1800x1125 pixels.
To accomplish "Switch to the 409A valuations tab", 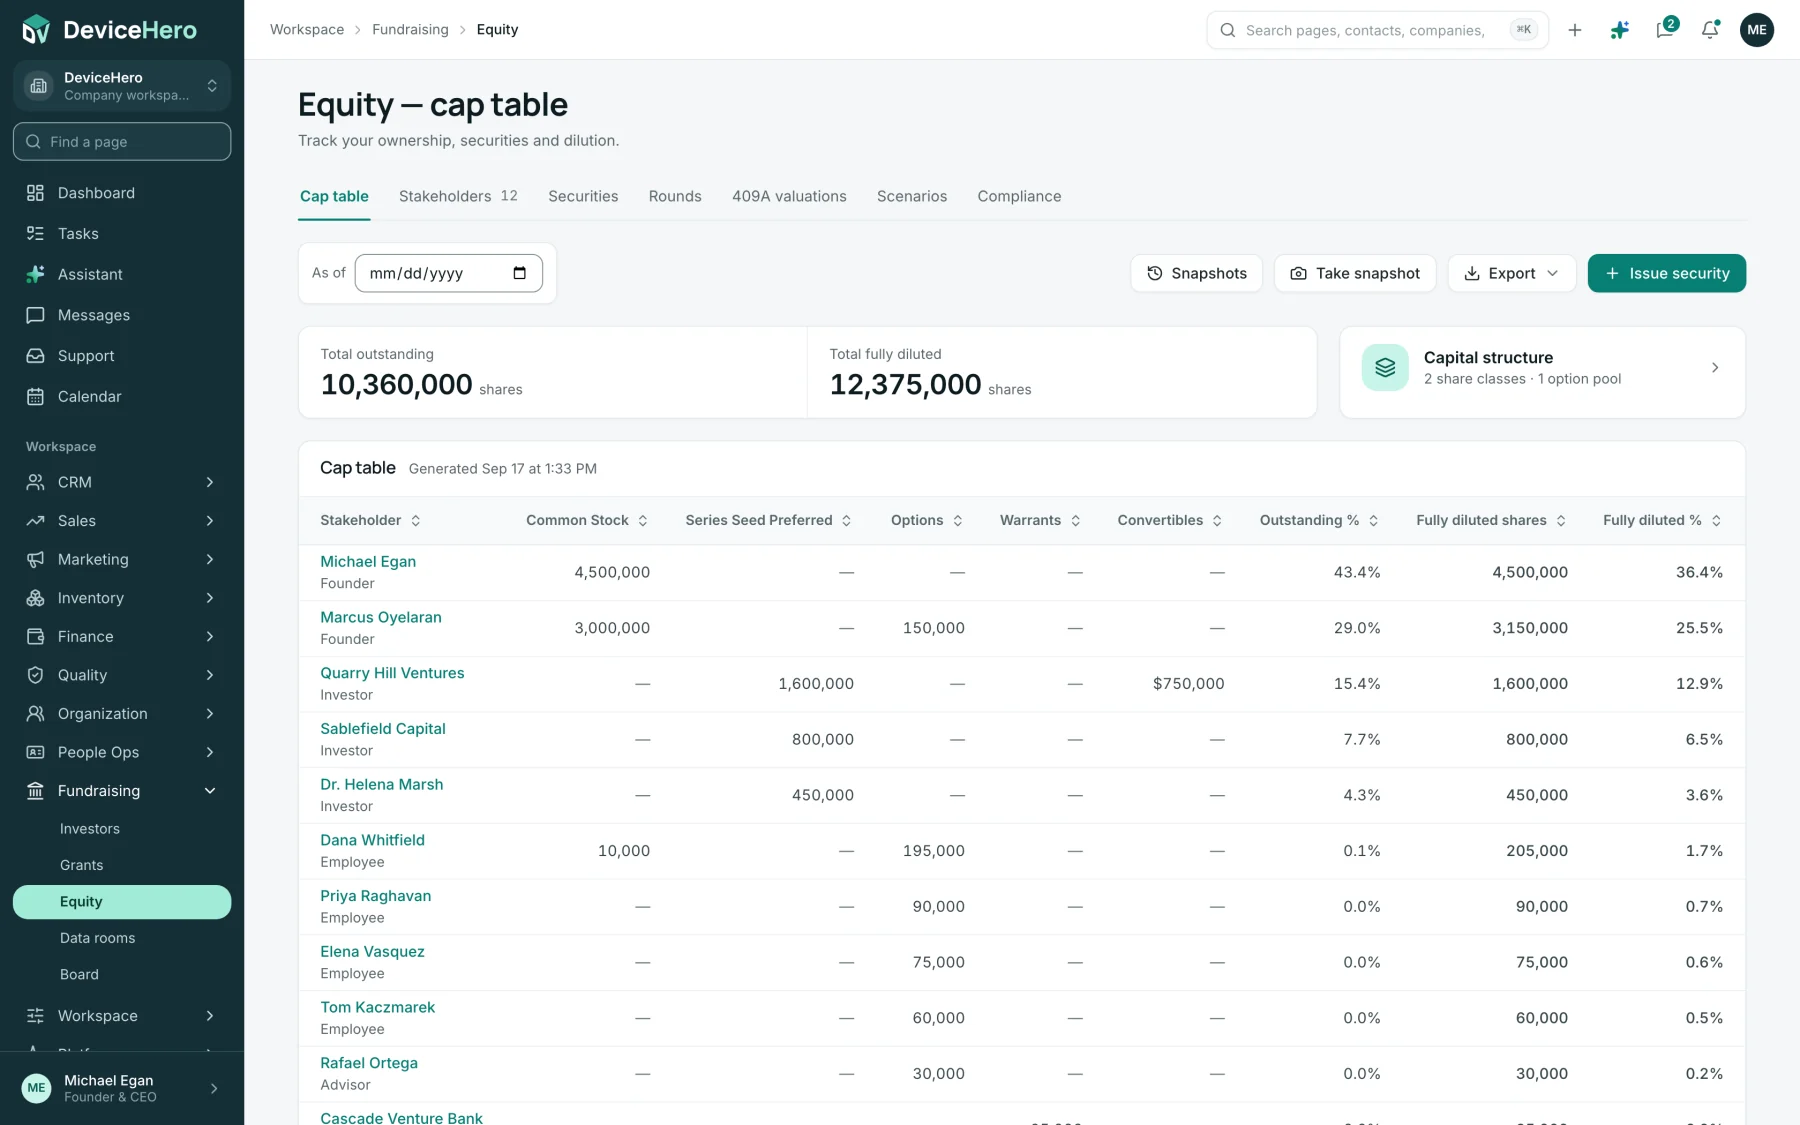I will point(789,196).
